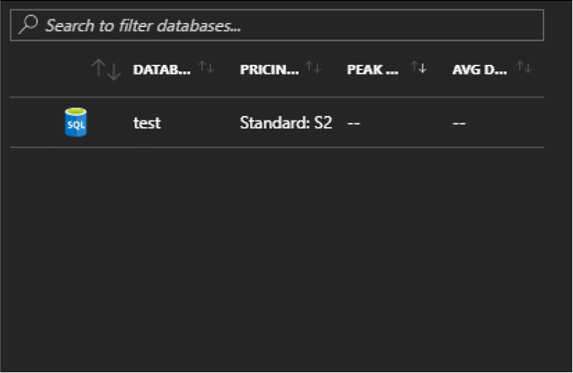Screen dimensions: 573x373
Task: Sort by the AVG D... column header
Action: pyautogui.click(x=479, y=69)
